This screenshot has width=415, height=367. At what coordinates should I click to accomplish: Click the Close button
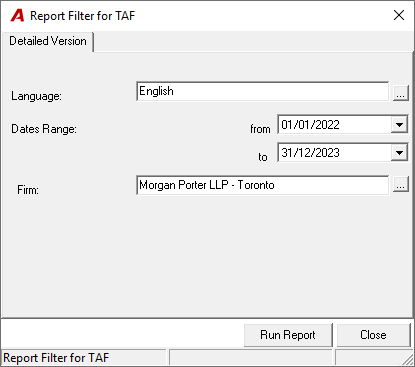pos(373,335)
